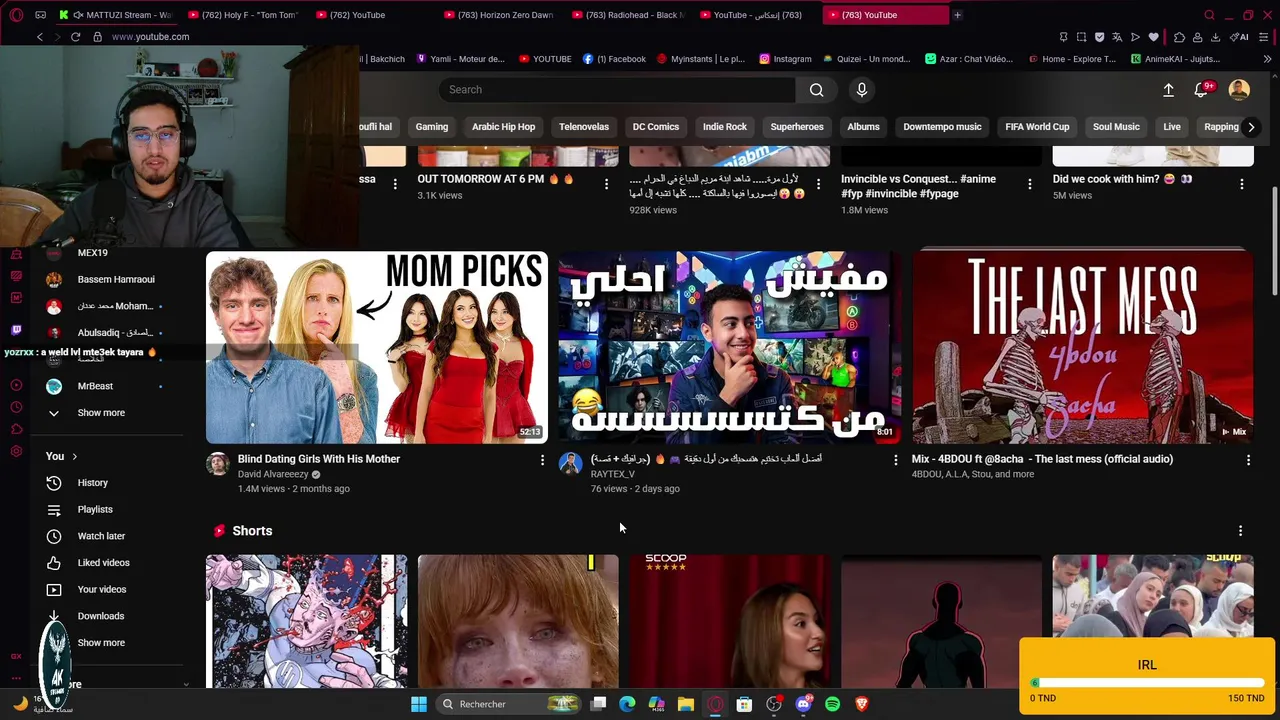
Task: Open MOM PICKS video thumbnail
Action: pyautogui.click(x=377, y=347)
